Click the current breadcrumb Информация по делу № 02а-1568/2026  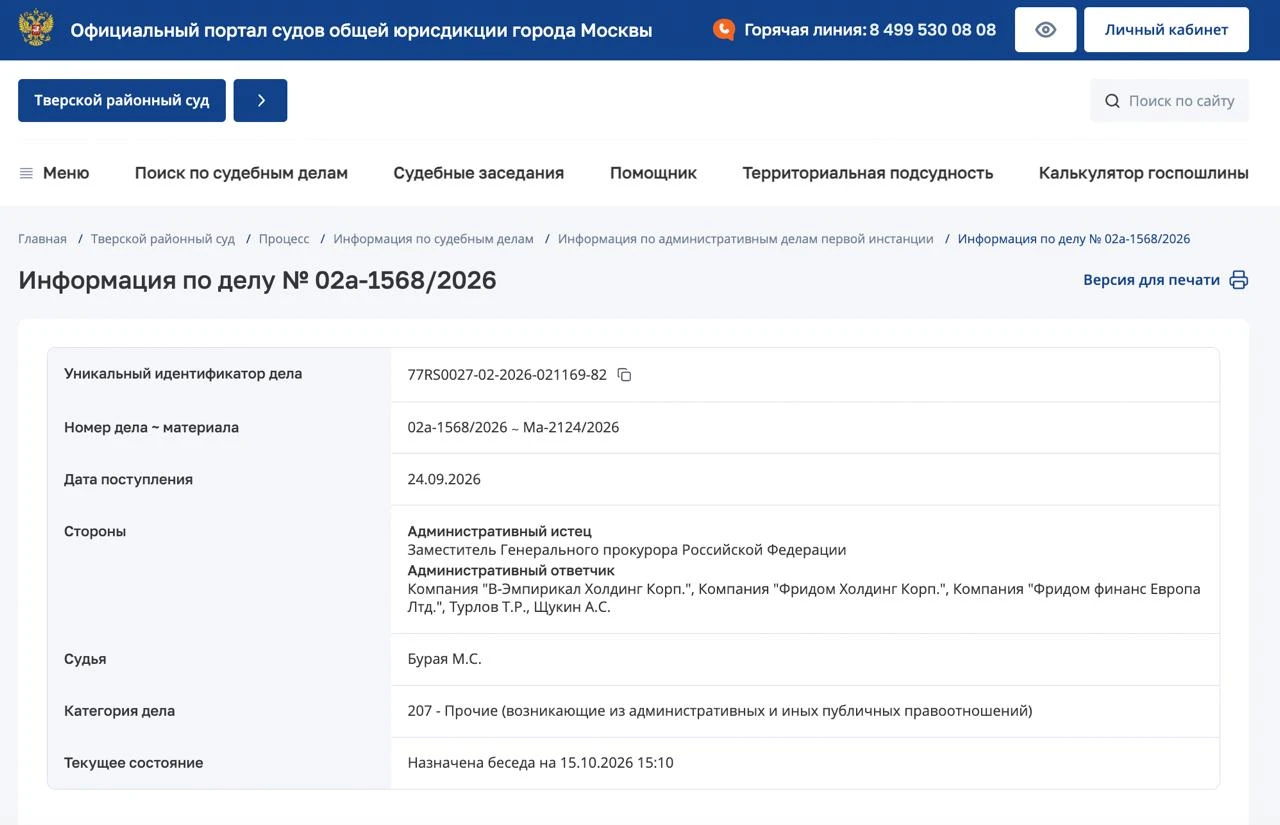click(x=1074, y=239)
